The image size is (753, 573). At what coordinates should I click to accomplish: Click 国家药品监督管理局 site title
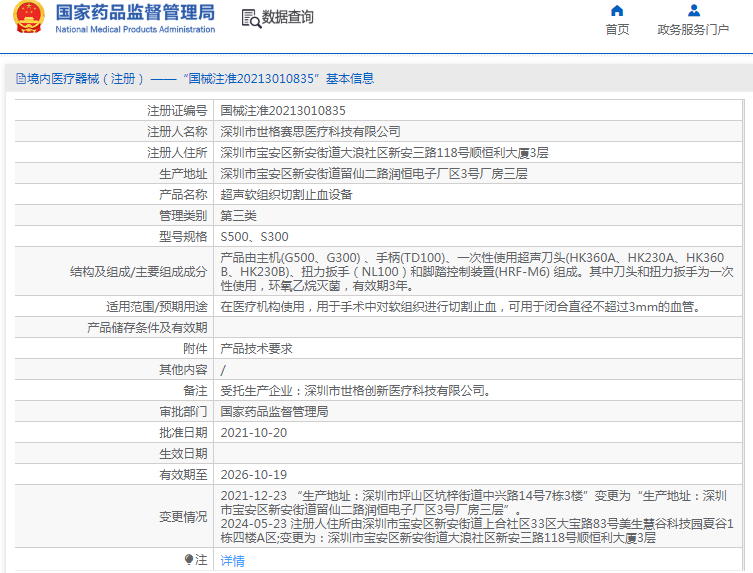[x=135, y=12]
